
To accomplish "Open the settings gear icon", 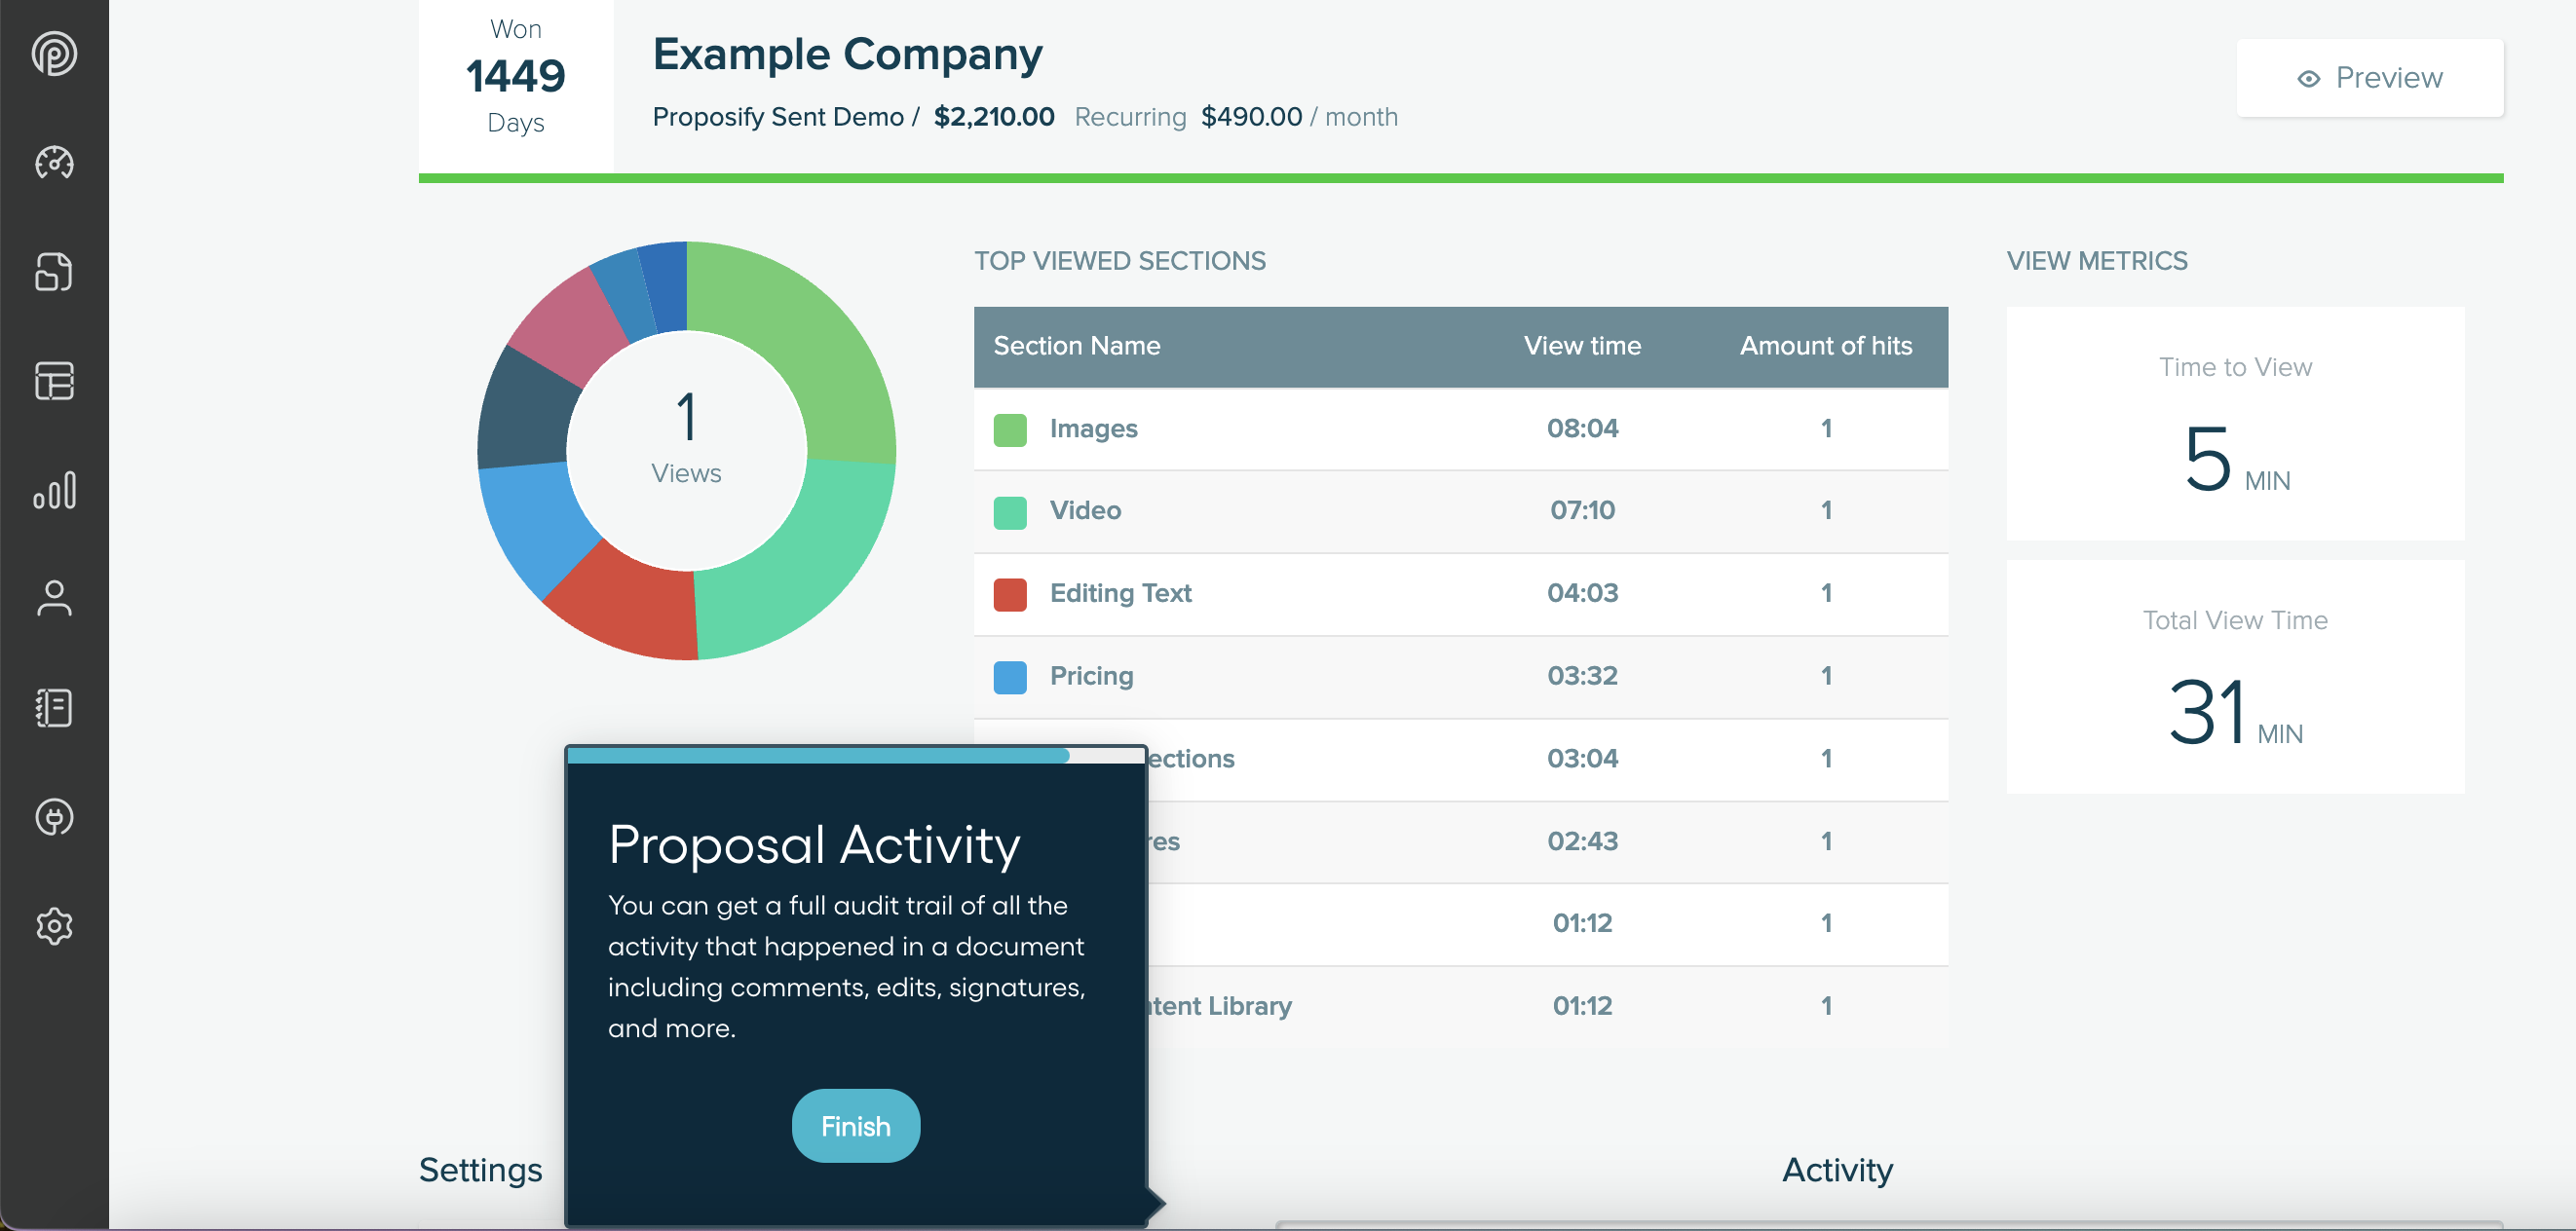I will pos(53,926).
